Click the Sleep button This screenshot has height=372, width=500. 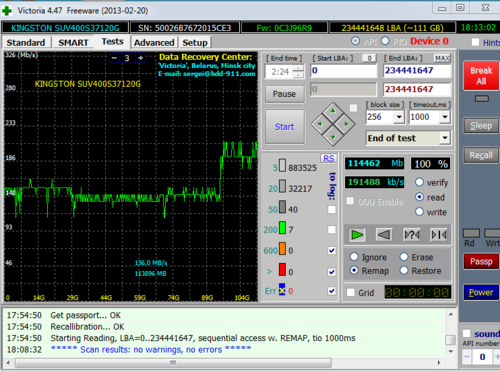pos(481,126)
